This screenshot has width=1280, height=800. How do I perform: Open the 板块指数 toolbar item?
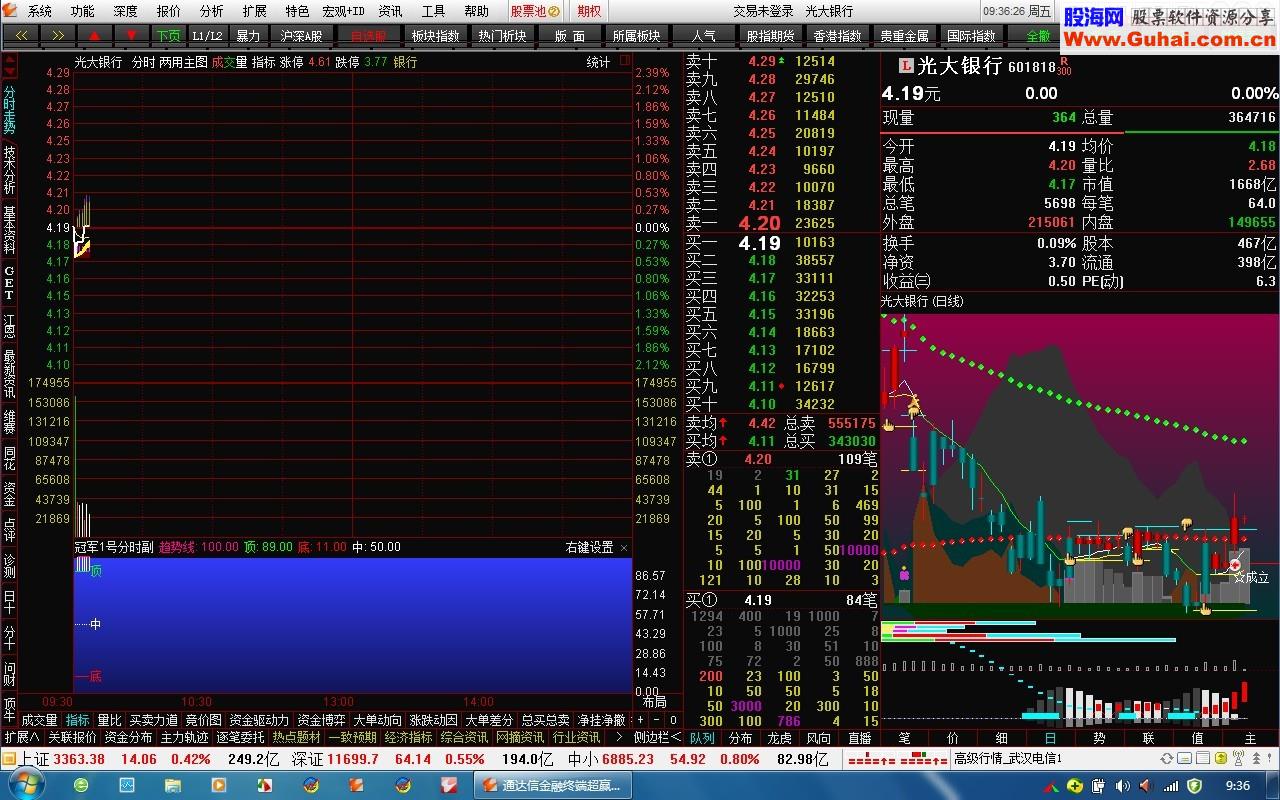point(436,35)
